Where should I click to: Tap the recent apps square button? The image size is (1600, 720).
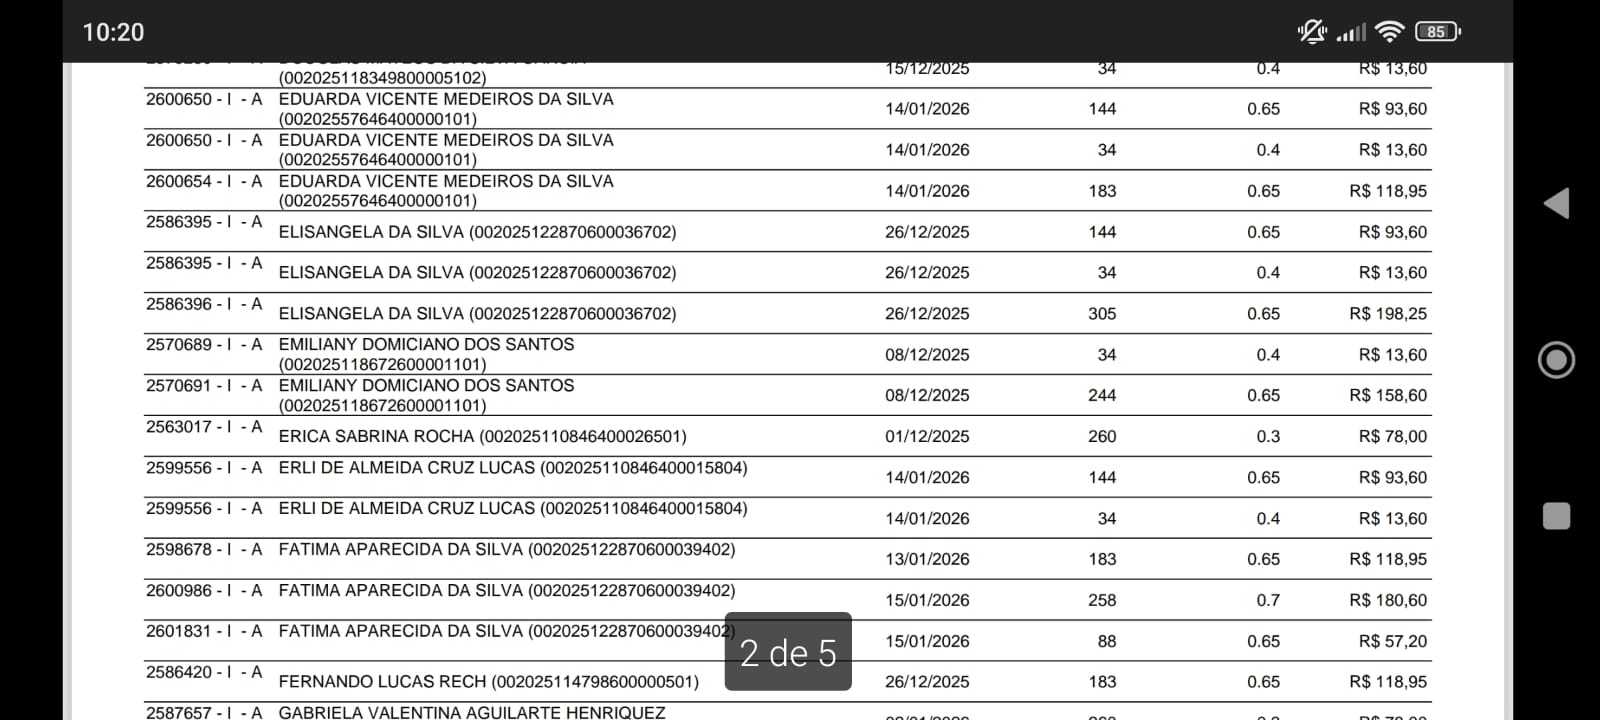tap(1556, 516)
